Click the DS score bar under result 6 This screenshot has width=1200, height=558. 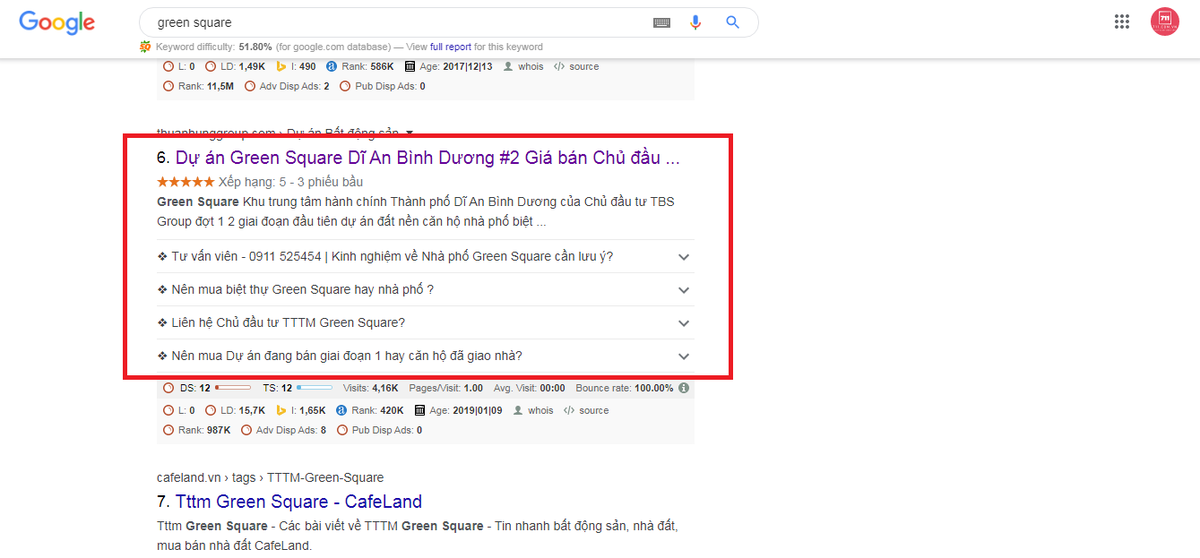233,388
